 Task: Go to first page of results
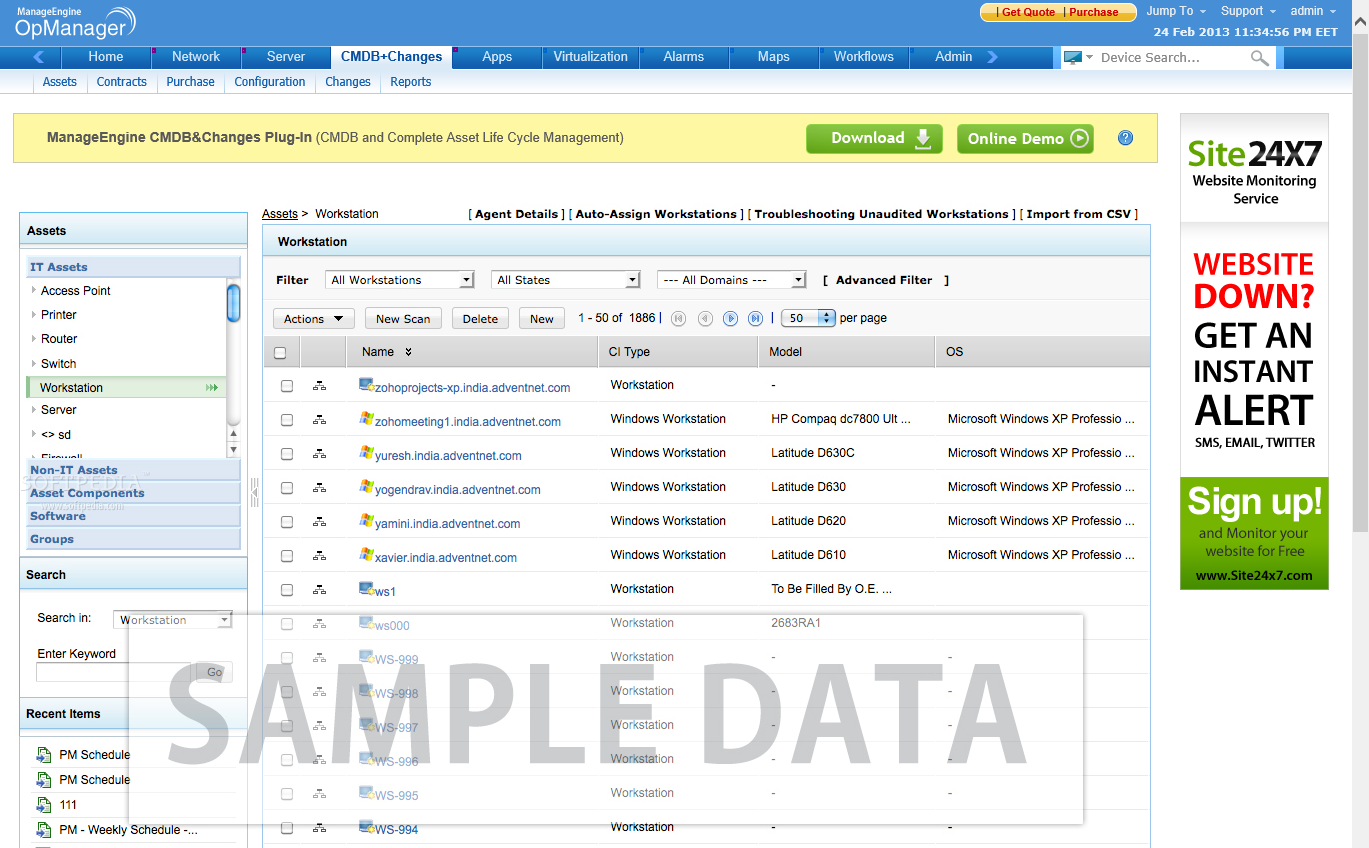679,318
